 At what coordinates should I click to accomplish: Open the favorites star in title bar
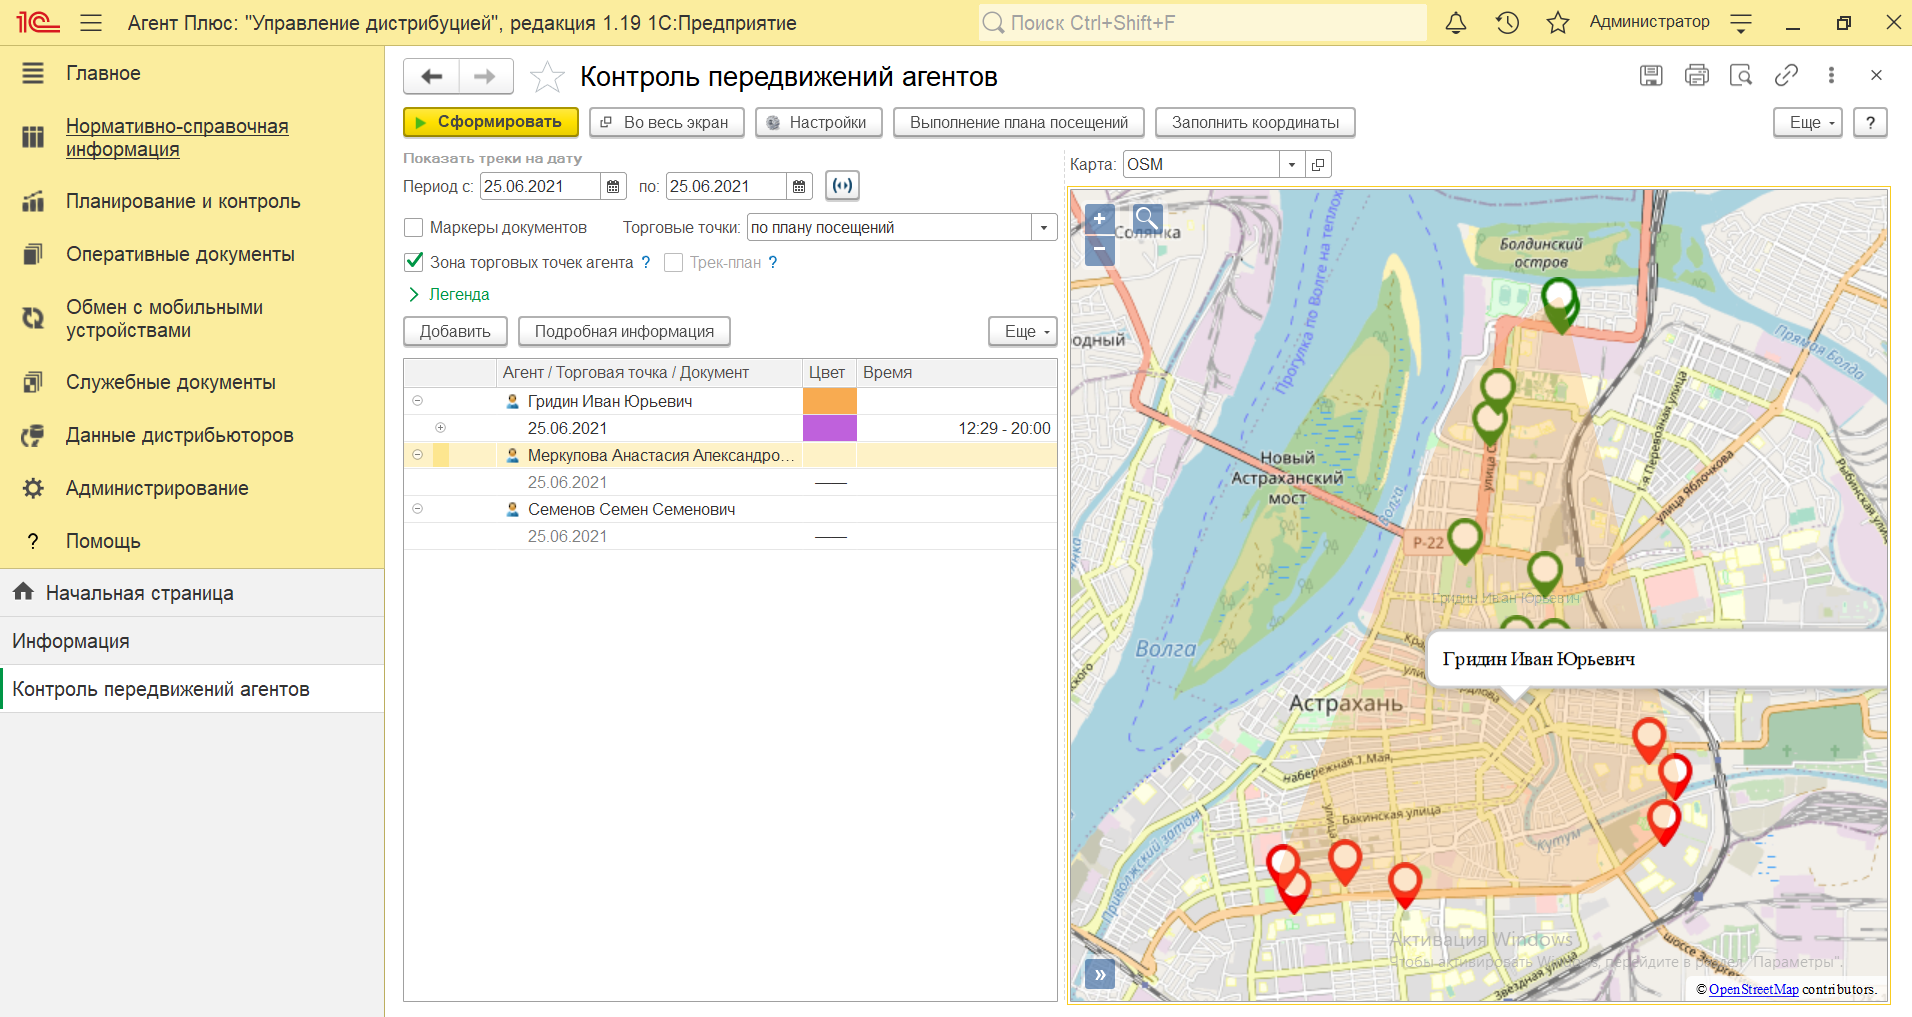pos(1558,23)
